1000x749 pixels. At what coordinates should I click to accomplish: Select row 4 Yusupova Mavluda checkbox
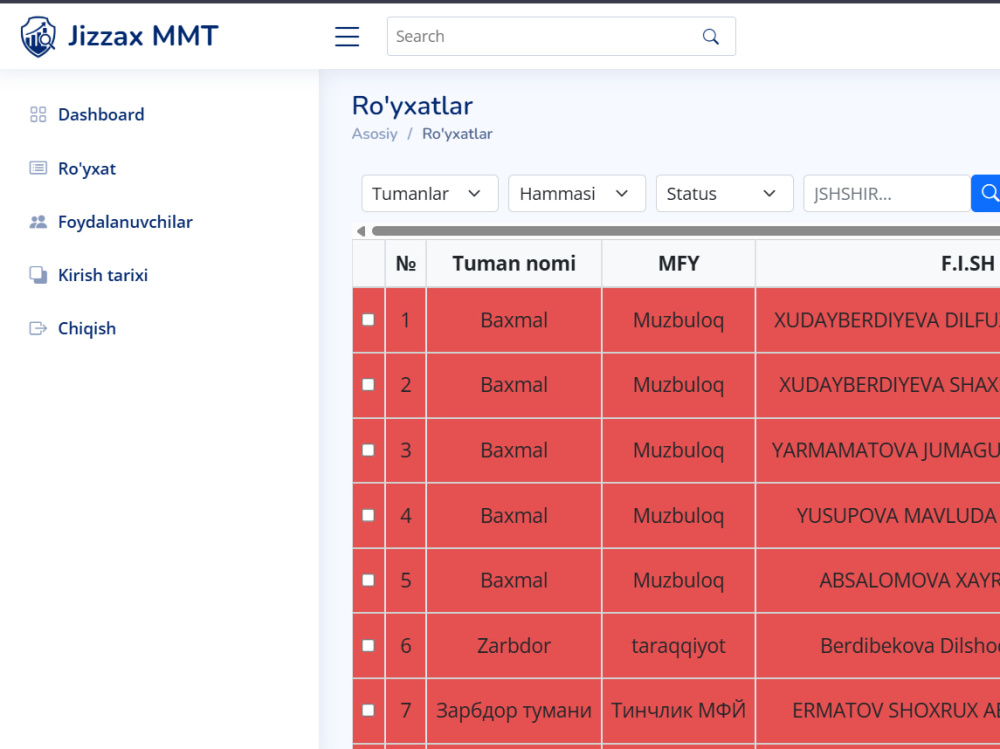369,515
